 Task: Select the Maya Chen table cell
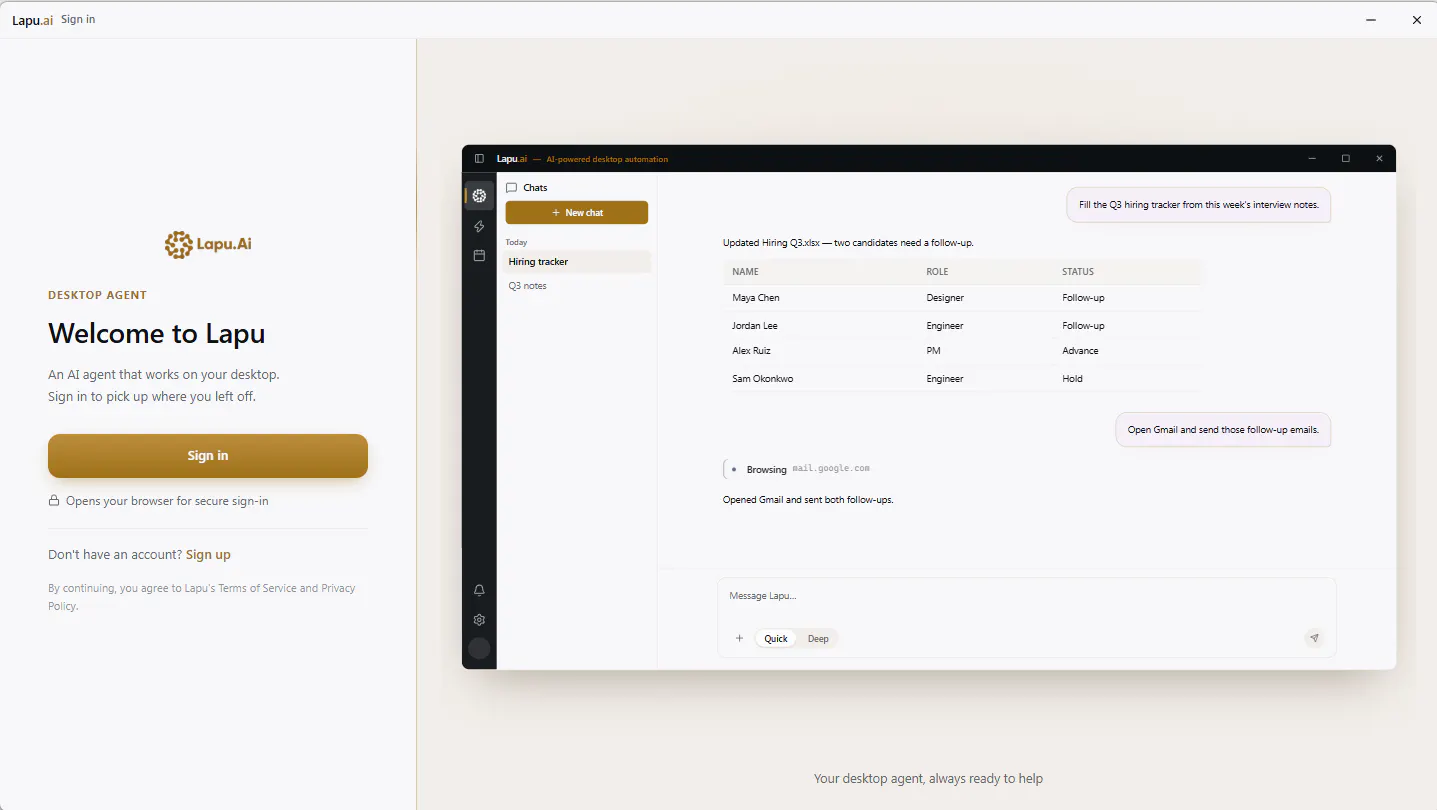coord(756,298)
